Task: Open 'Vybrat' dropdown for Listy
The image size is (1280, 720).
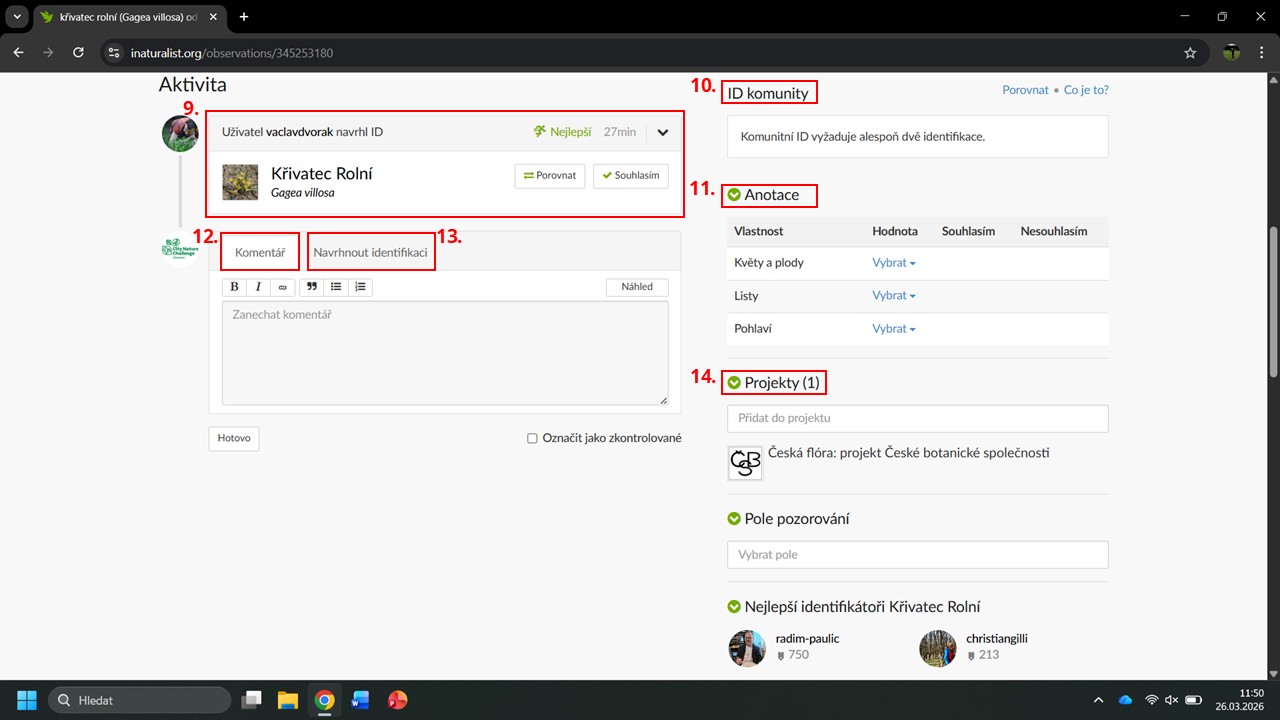Action: click(x=893, y=296)
